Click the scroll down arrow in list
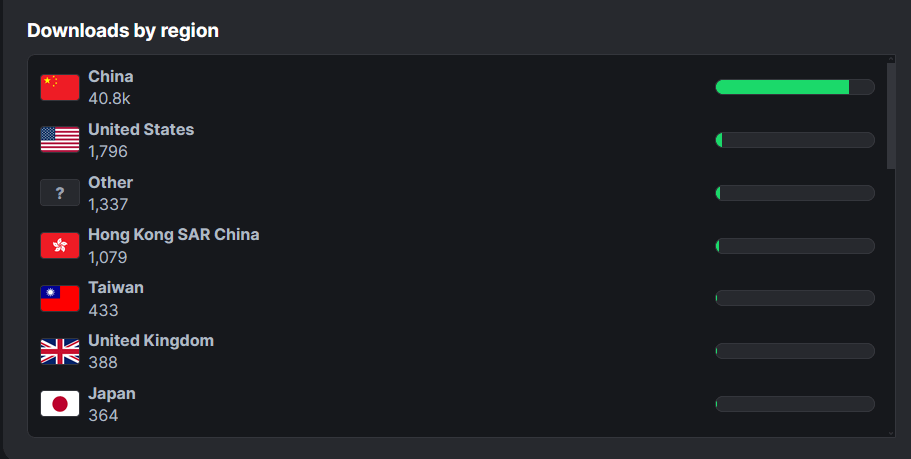 click(x=891, y=433)
